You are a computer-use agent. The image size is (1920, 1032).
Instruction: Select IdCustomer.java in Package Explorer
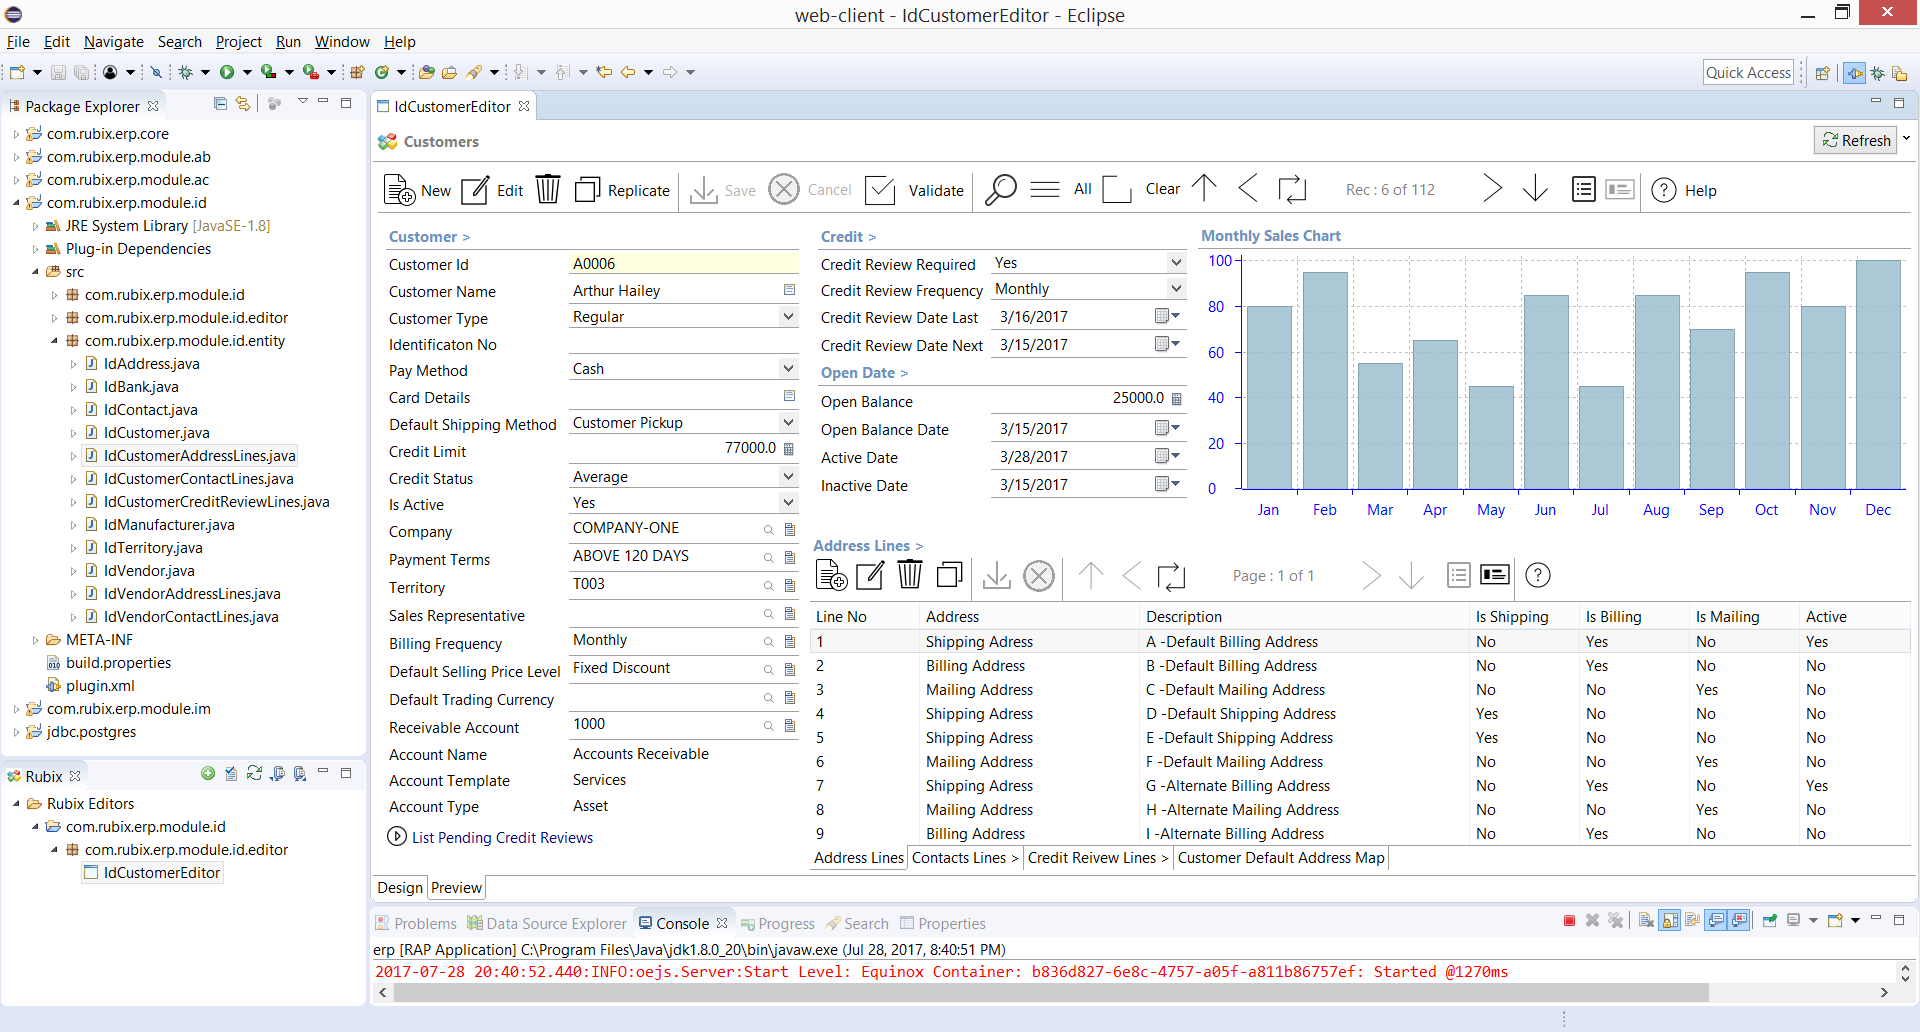(x=156, y=432)
